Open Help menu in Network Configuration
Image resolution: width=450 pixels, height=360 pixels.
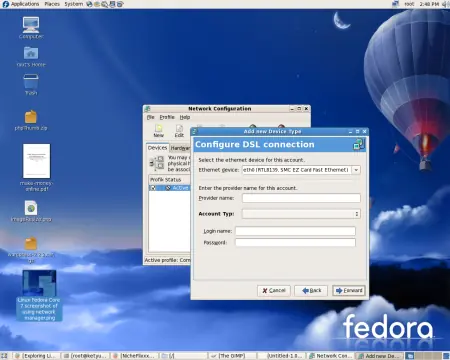[x=185, y=117]
